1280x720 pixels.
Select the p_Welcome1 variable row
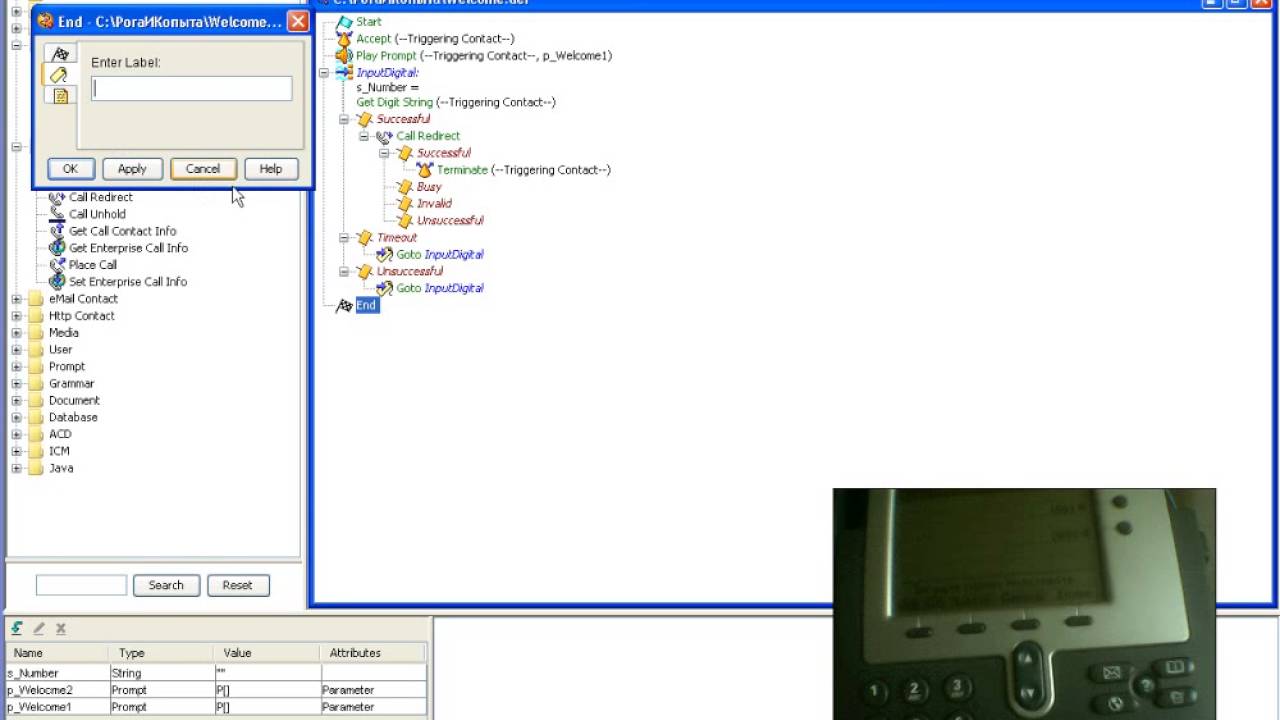click(x=216, y=707)
